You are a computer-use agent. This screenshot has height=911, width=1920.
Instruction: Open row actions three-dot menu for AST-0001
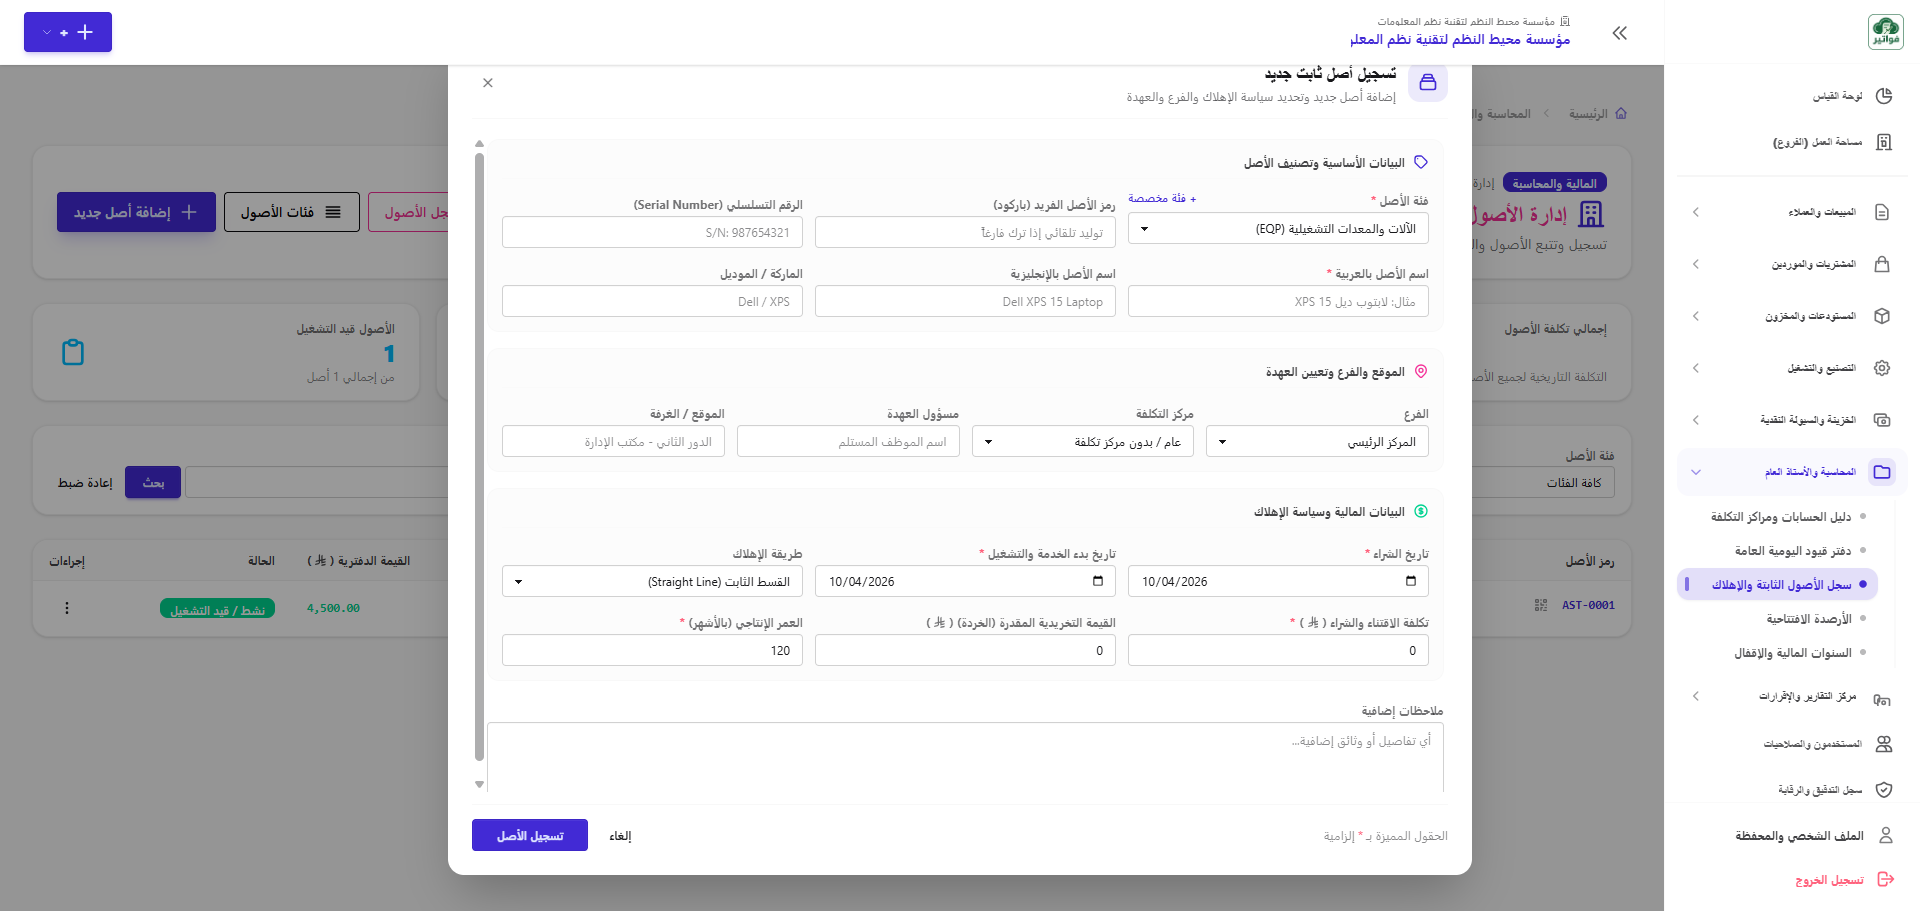pyautogui.click(x=67, y=608)
